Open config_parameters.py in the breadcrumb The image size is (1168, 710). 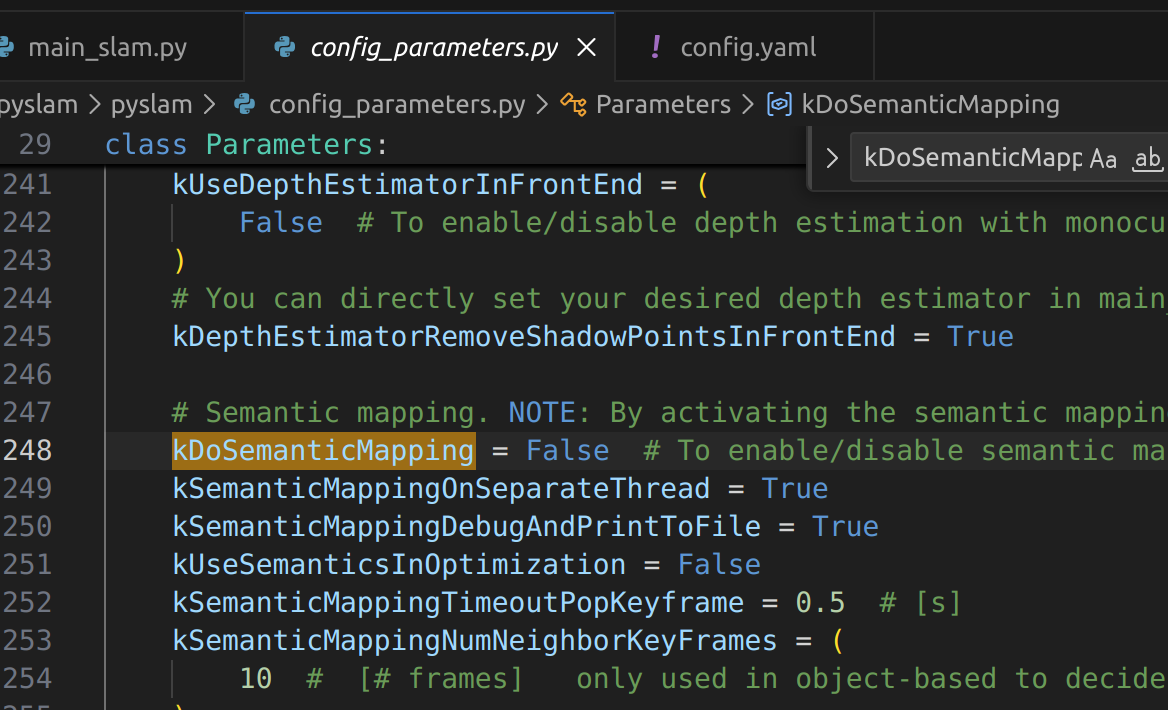[397, 104]
